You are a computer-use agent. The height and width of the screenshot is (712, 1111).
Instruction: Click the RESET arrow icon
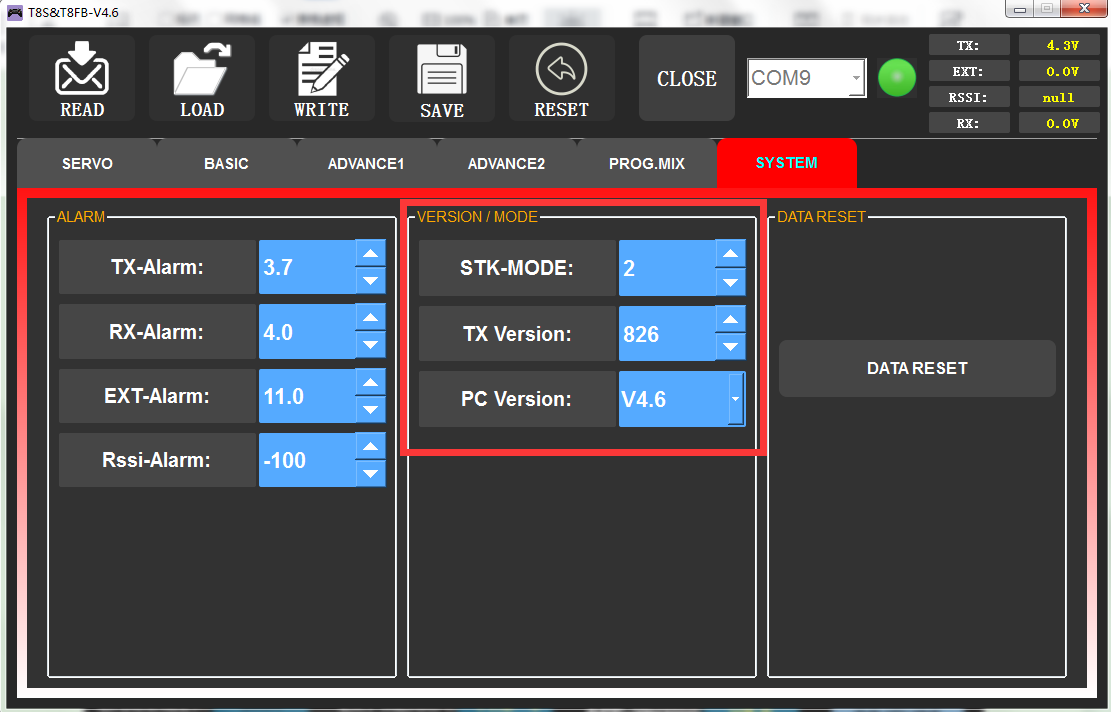[561, 70]
